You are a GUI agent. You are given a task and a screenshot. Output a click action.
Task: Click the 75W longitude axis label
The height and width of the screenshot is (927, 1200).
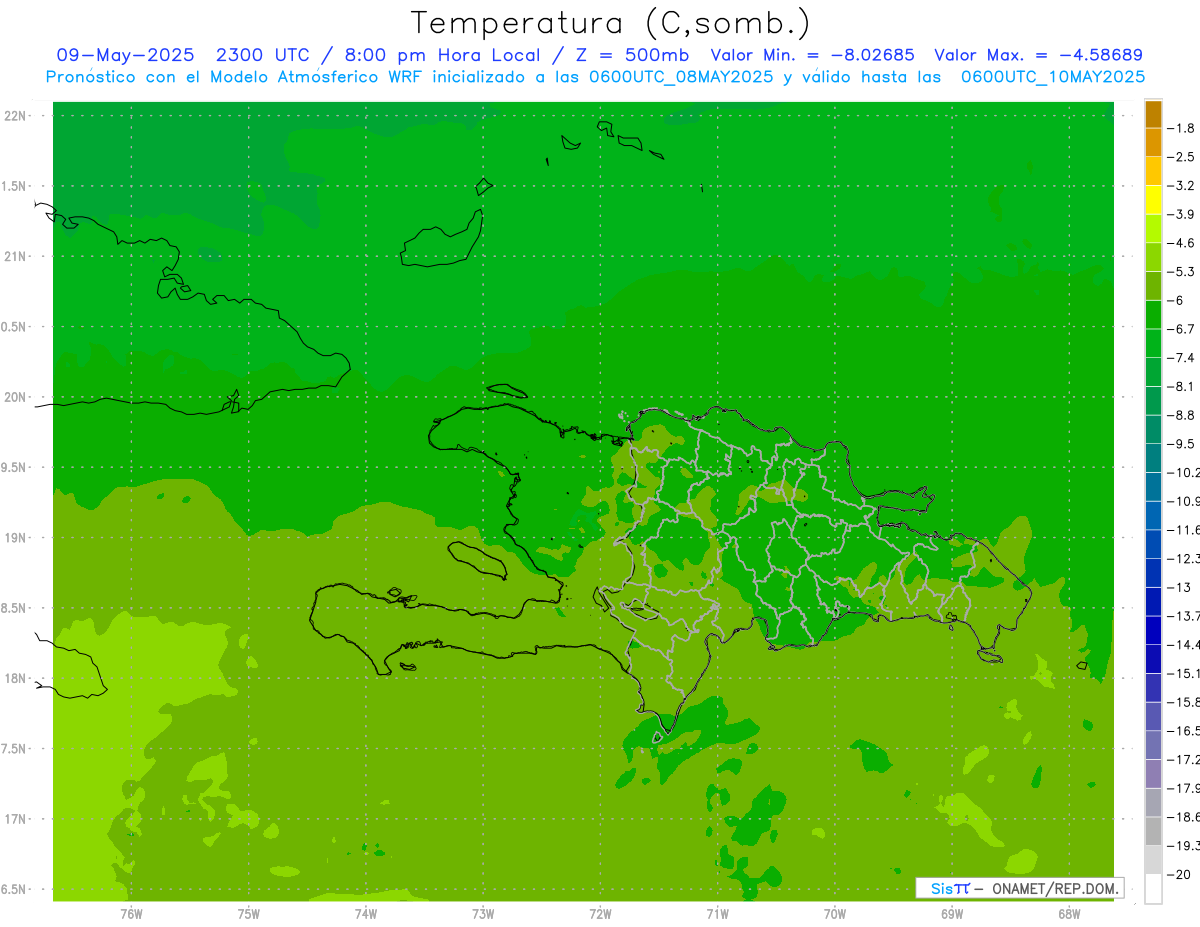[249, 914]
